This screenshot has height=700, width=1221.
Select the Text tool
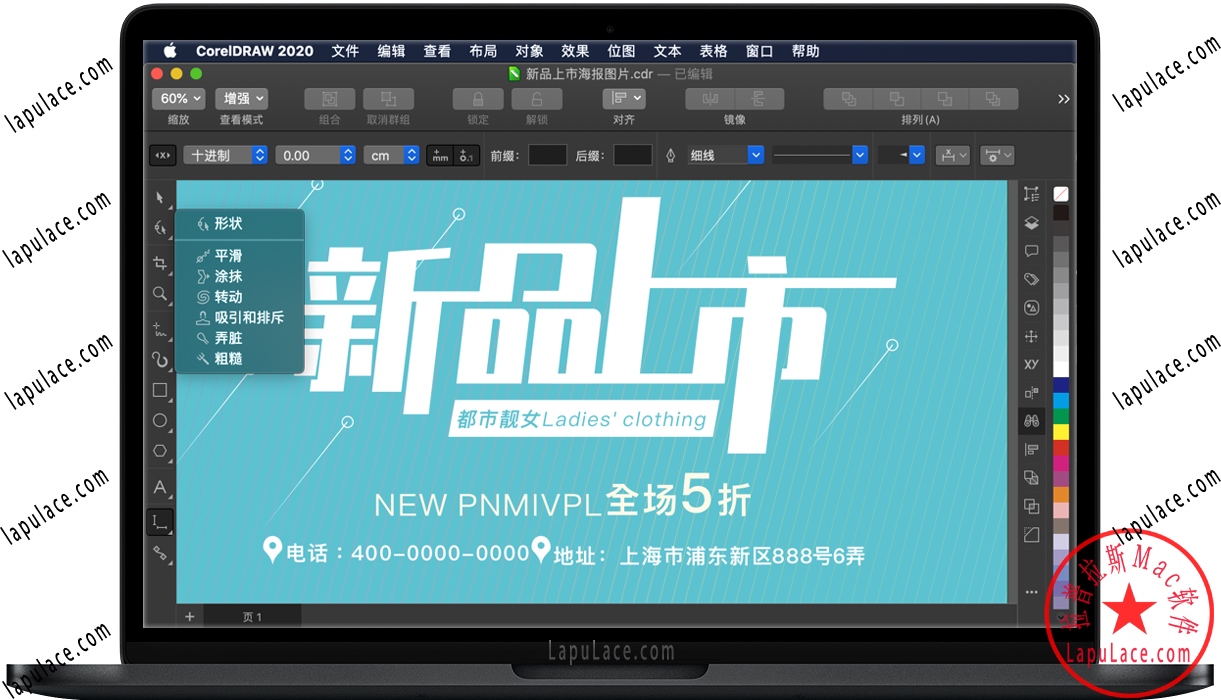(x=160, y=487)
